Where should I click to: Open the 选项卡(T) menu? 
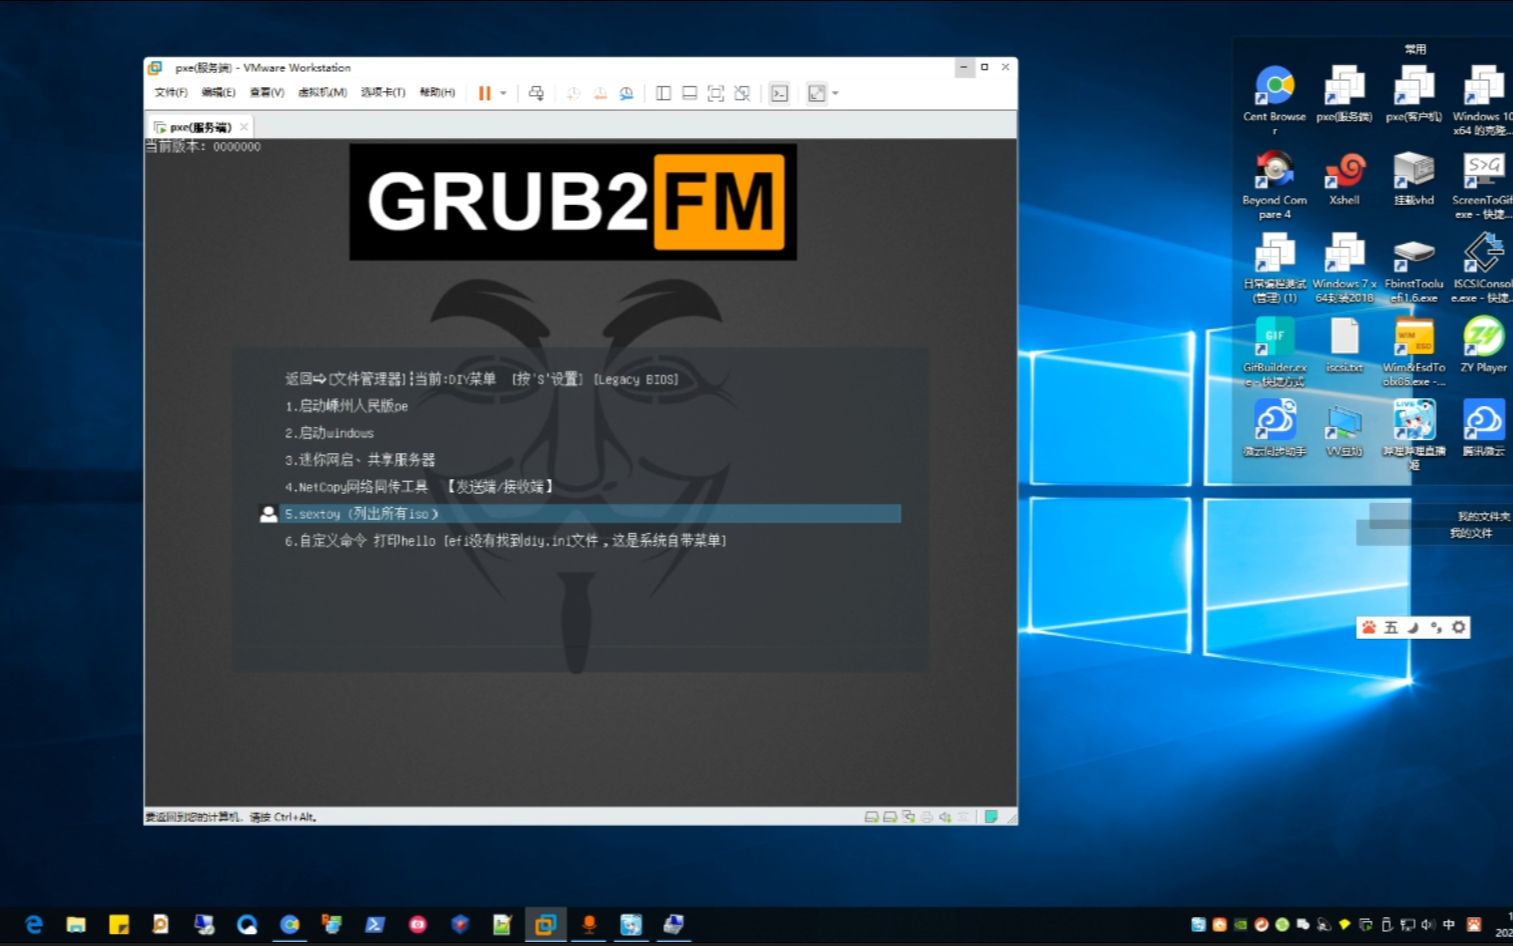383,92
